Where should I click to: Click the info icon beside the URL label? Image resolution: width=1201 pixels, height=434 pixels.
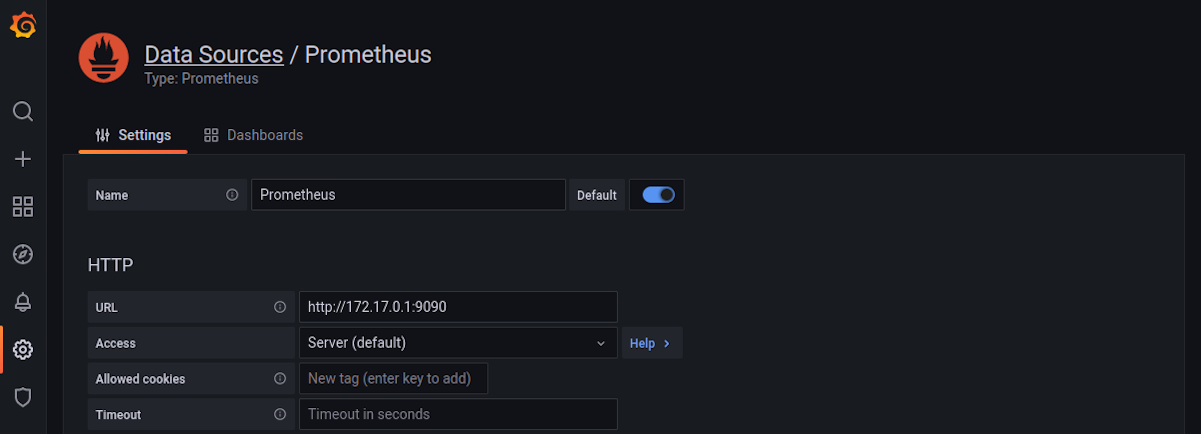[280, 307]
